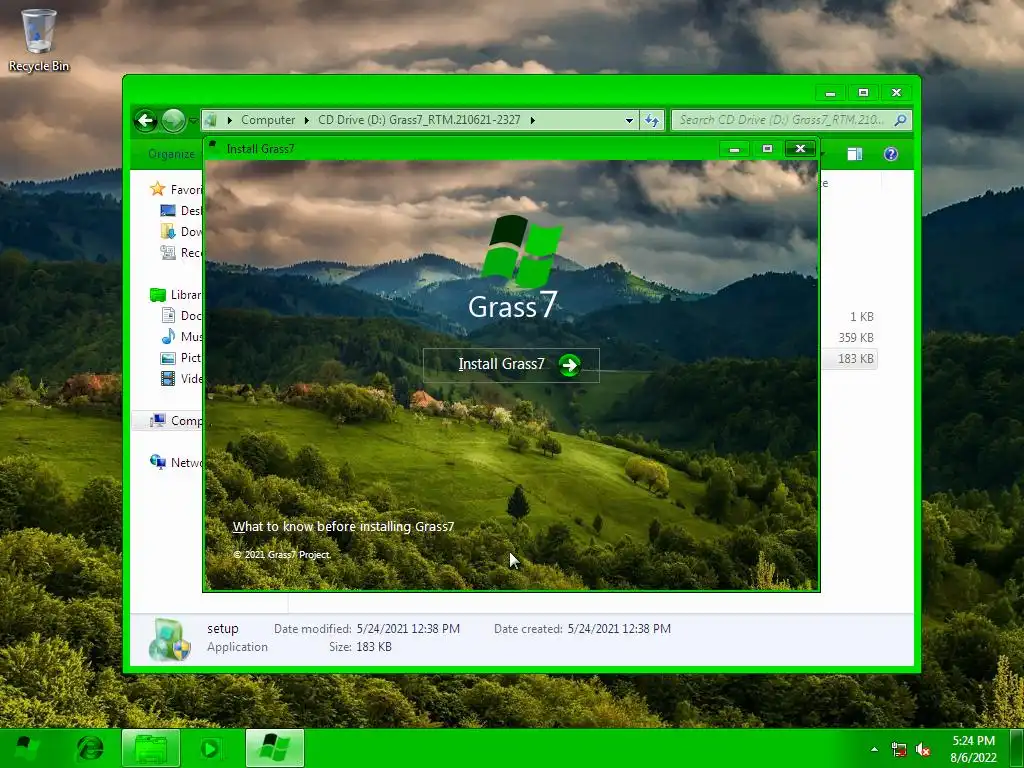
Task: Click Date modified value in details pane
Action: (x=408, y=628)
